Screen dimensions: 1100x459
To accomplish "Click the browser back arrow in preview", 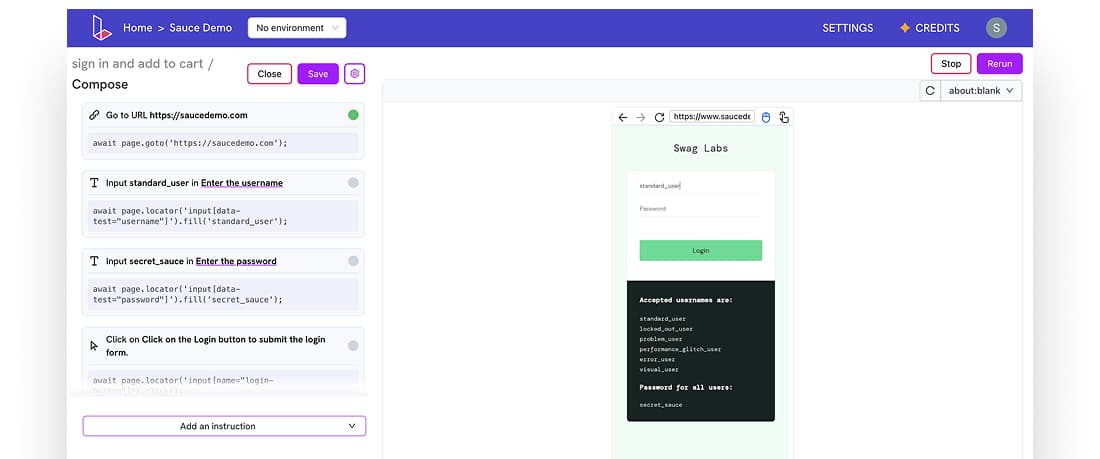I will click(x=623, y=117).
